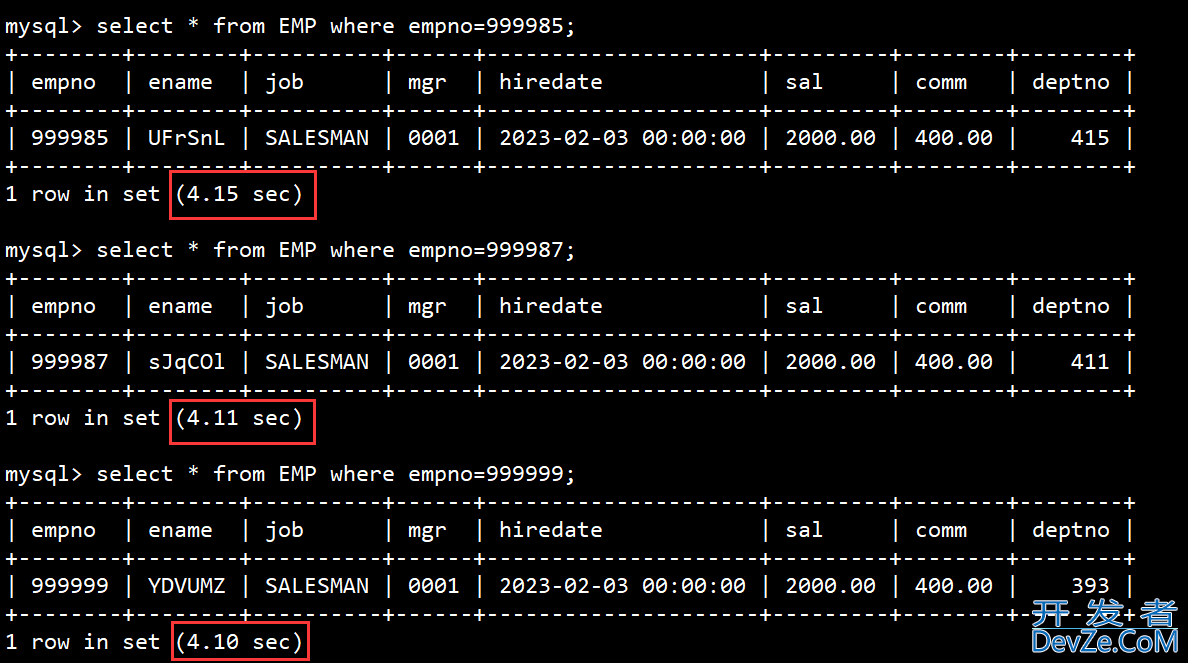This screenshot has width=1188, height=663.
Task: Click the job column header in first table
Action: pos(284,83)
